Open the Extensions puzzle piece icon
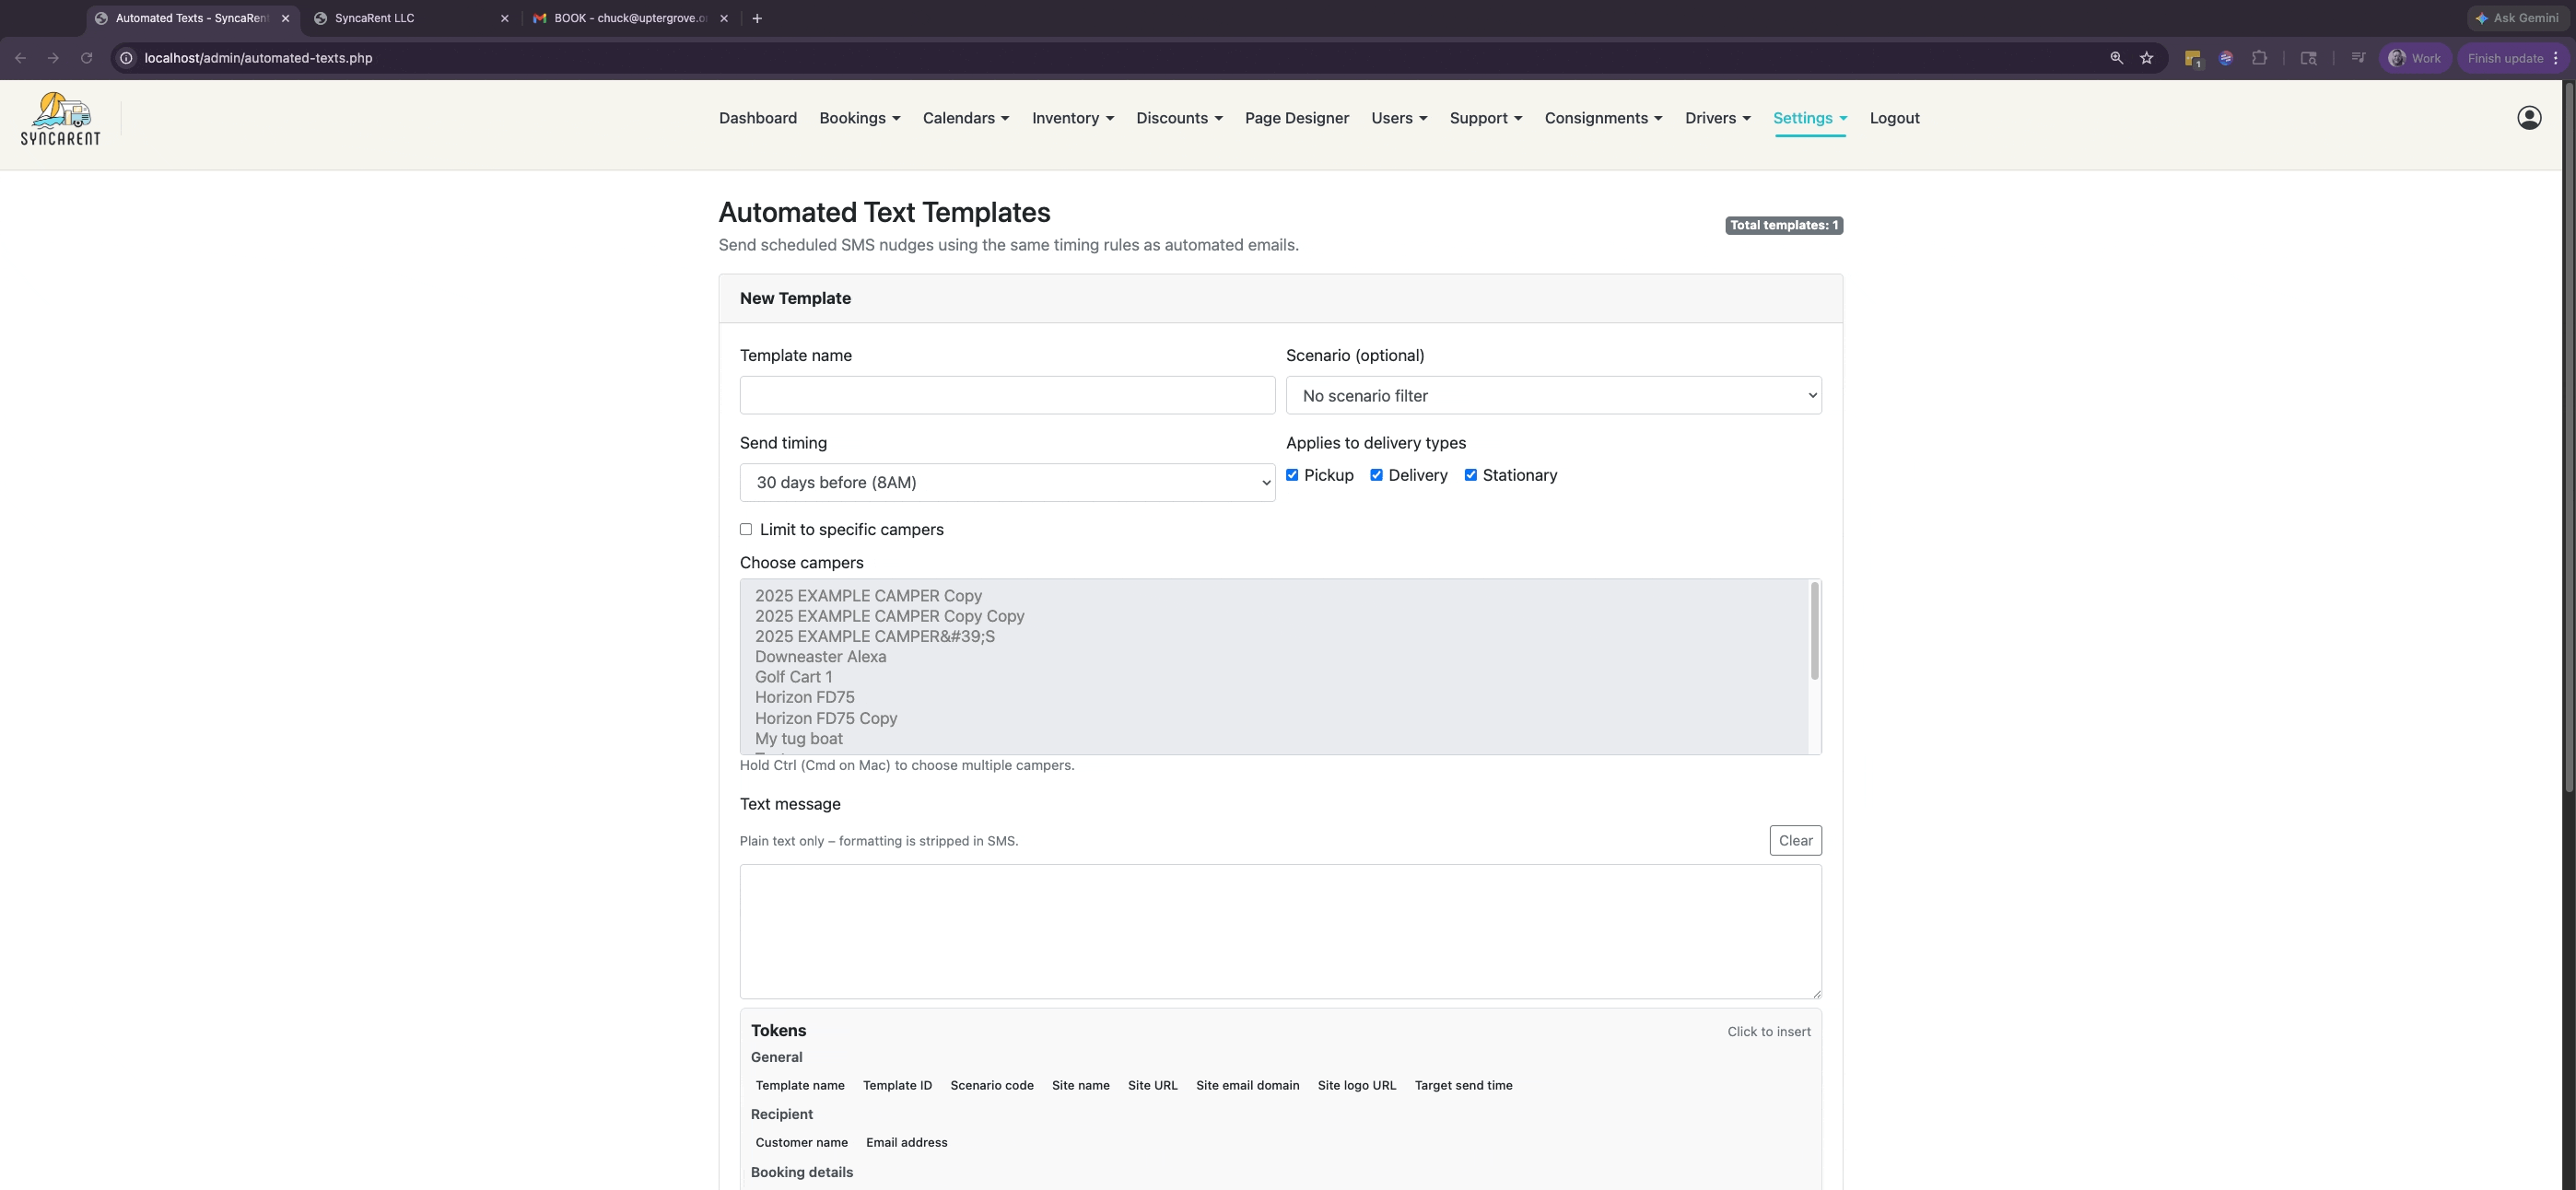The image size is (2576, 1190). (2259, 58)
